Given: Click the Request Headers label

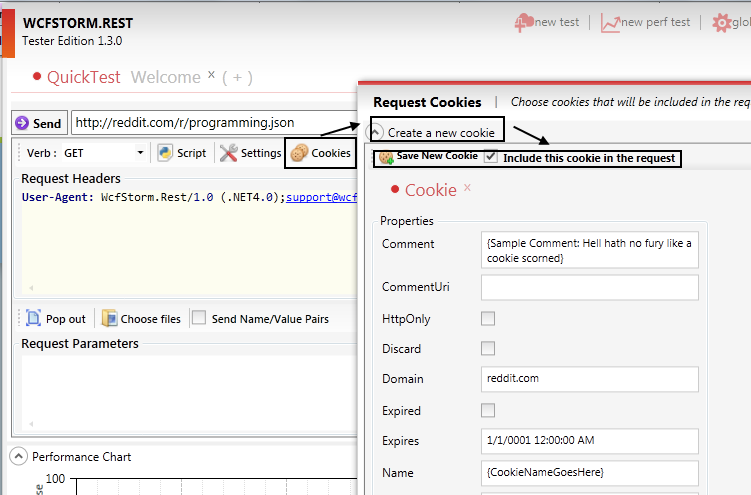Looking at the screenshot, I should pyautogui.click(x=71, y=179).
